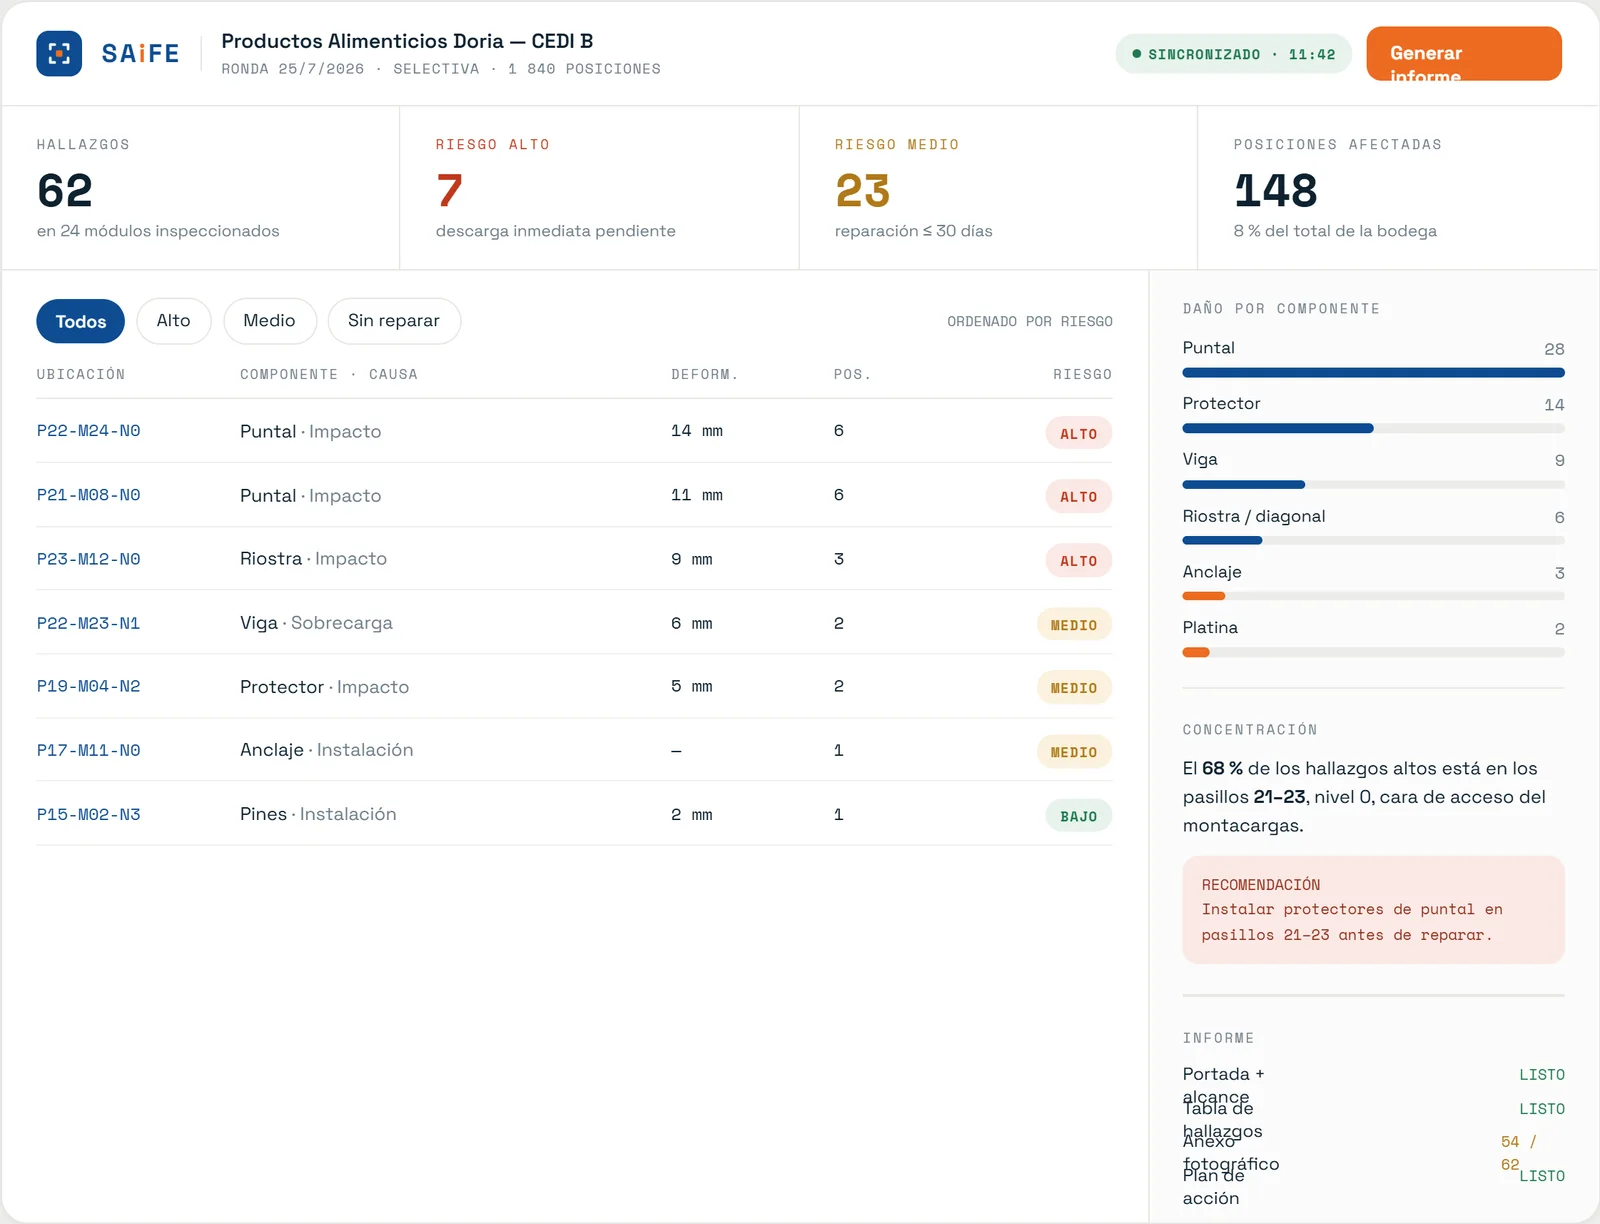Click the Anclaje · Instalación component cell
Image resolution: width=1600 pixels, height=1224 pixels.
pos(326,750)
